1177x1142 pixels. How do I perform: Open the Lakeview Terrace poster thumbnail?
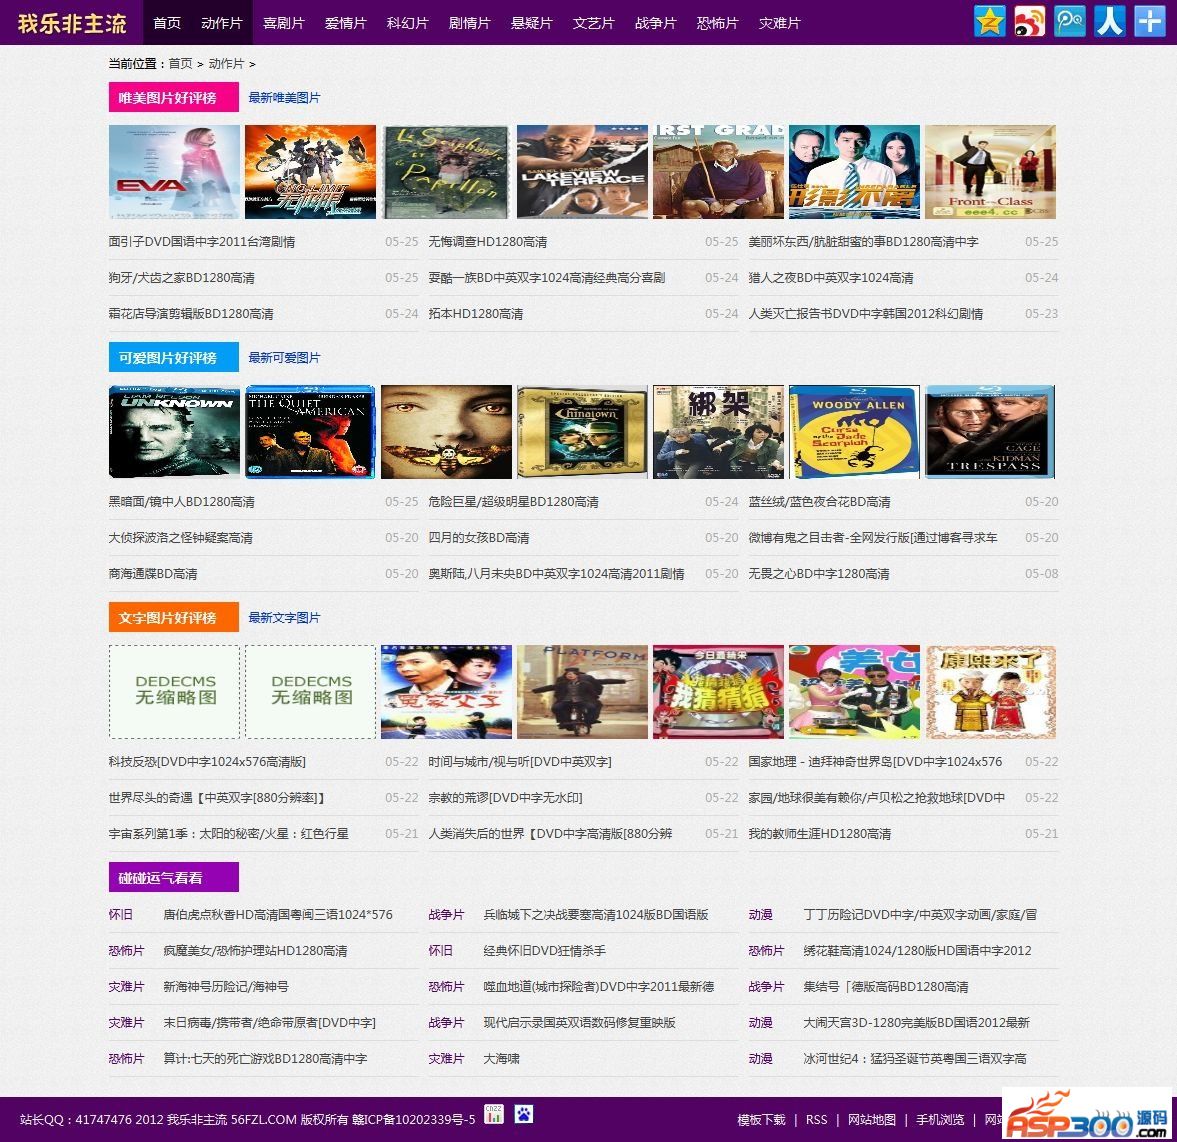point(582,172)
